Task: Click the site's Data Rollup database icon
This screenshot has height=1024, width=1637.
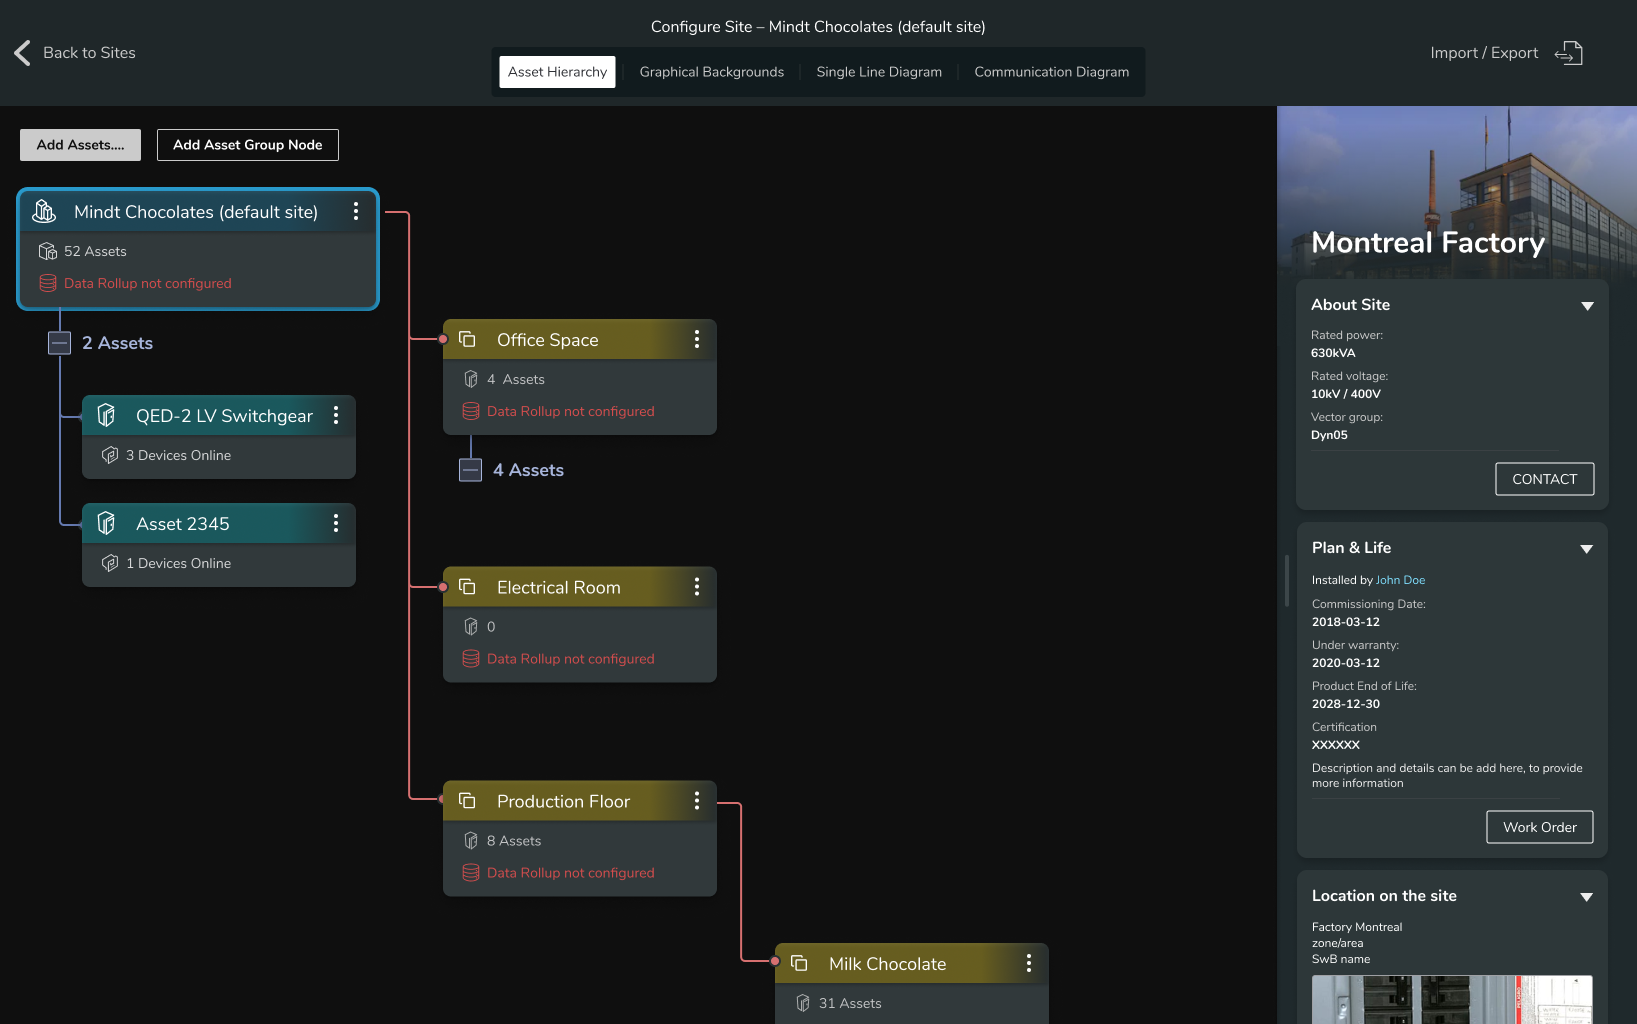Action: (48, 283)
